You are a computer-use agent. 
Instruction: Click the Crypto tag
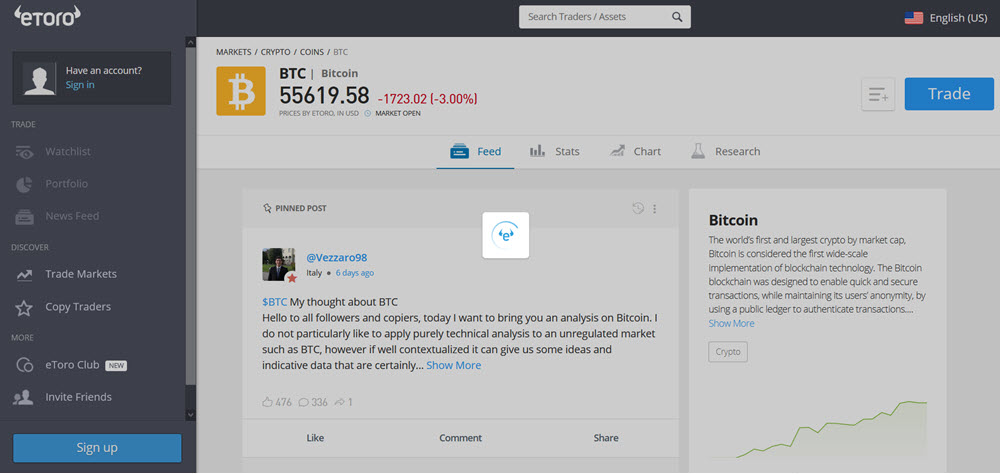point(728,352)
